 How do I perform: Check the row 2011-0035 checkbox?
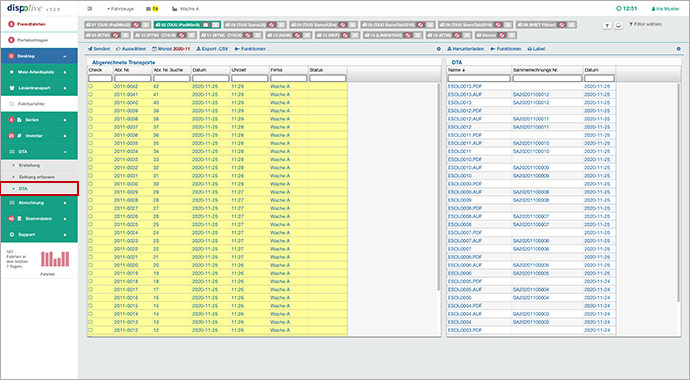(x=91, y=143)
